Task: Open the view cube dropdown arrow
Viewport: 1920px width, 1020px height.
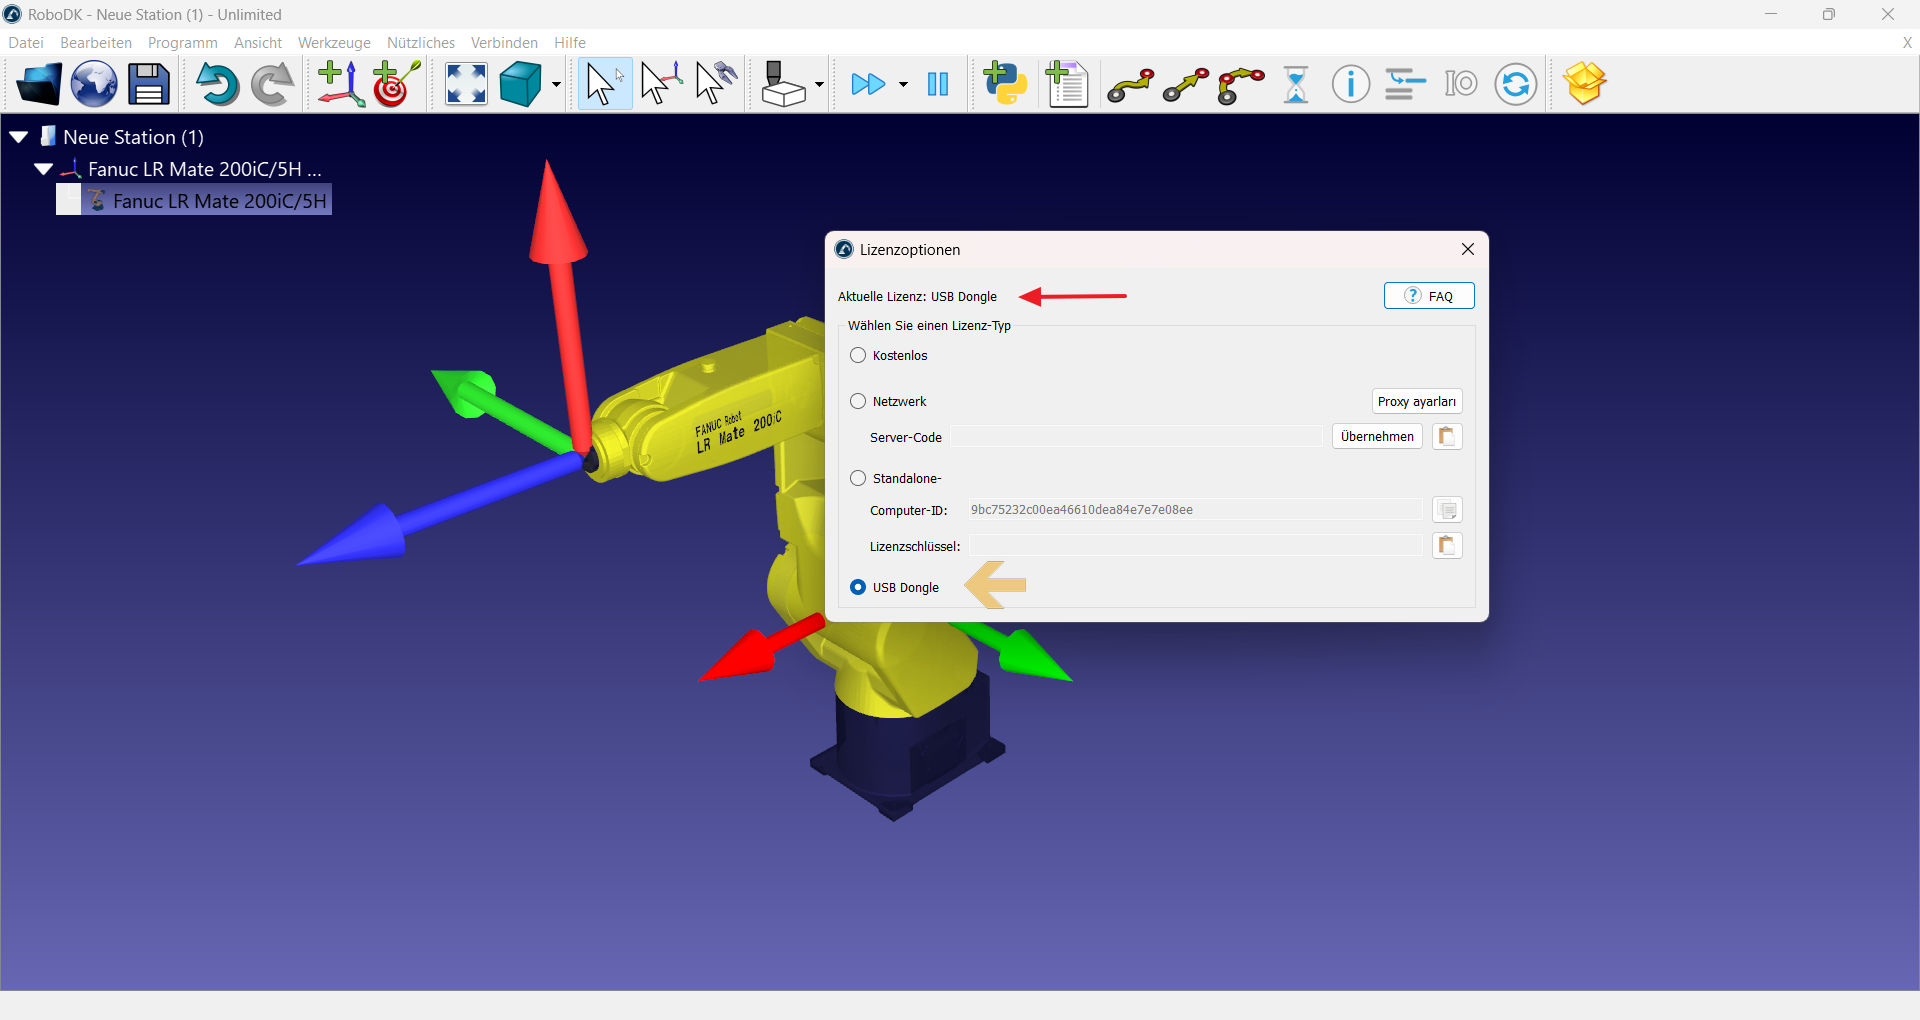Action: [556, 85]
